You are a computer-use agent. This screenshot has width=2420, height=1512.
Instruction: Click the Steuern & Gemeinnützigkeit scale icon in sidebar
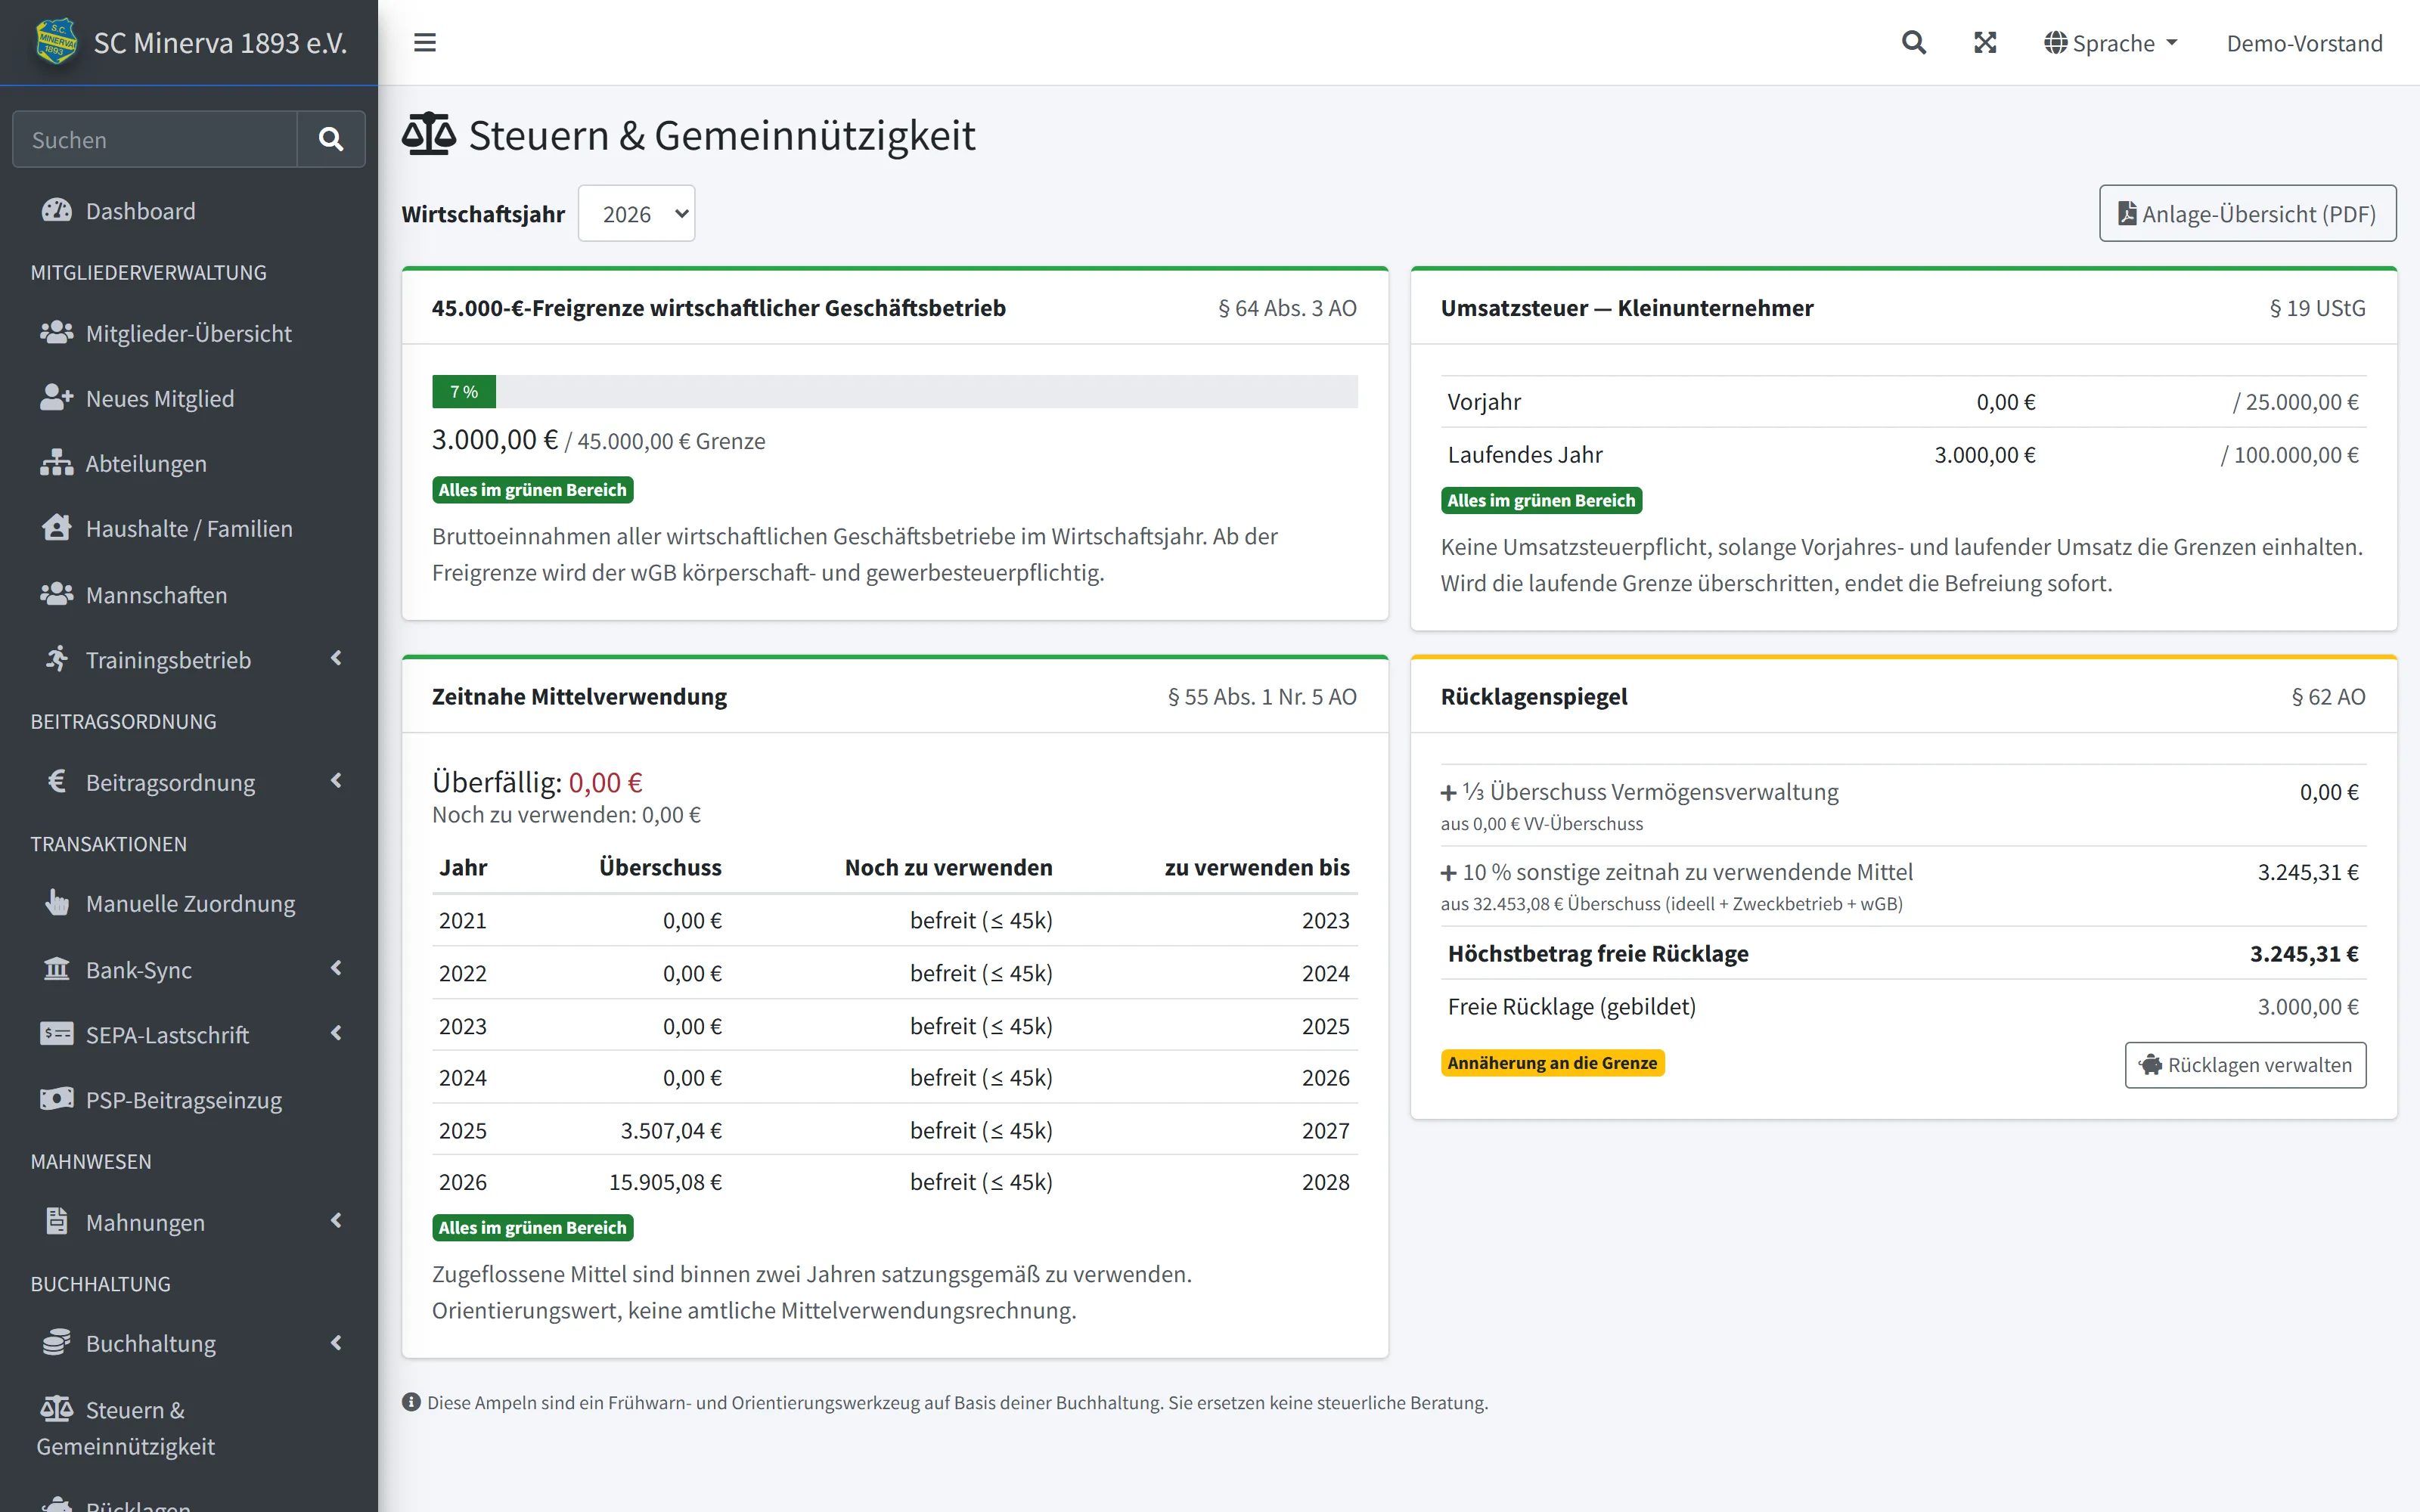click(57, 1409)
